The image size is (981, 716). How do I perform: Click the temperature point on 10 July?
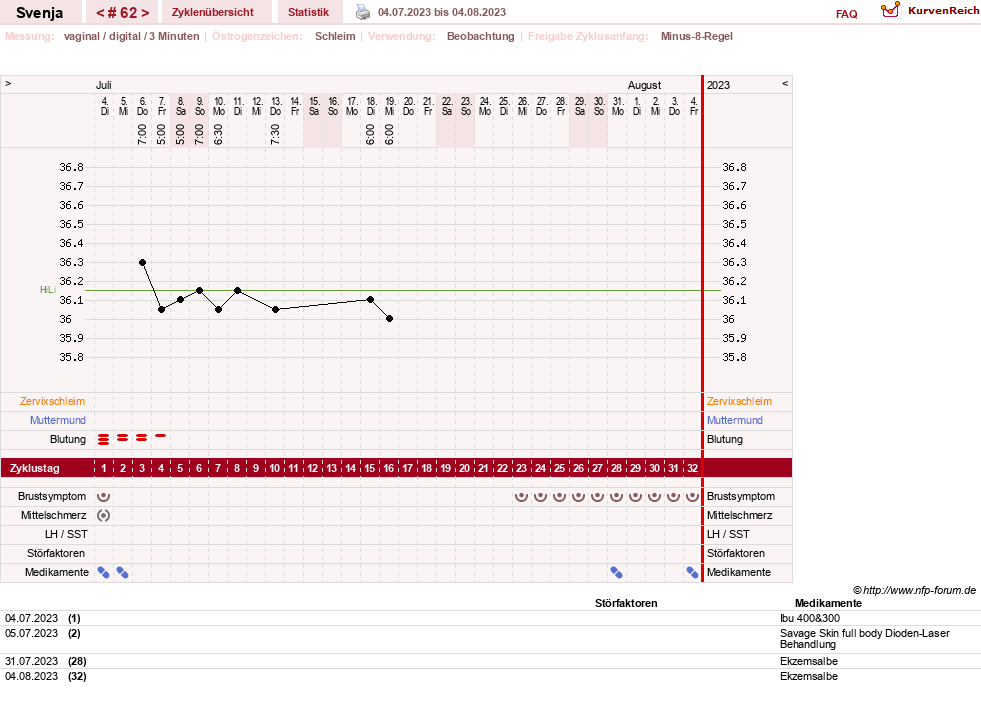click(x=218, y=309)
